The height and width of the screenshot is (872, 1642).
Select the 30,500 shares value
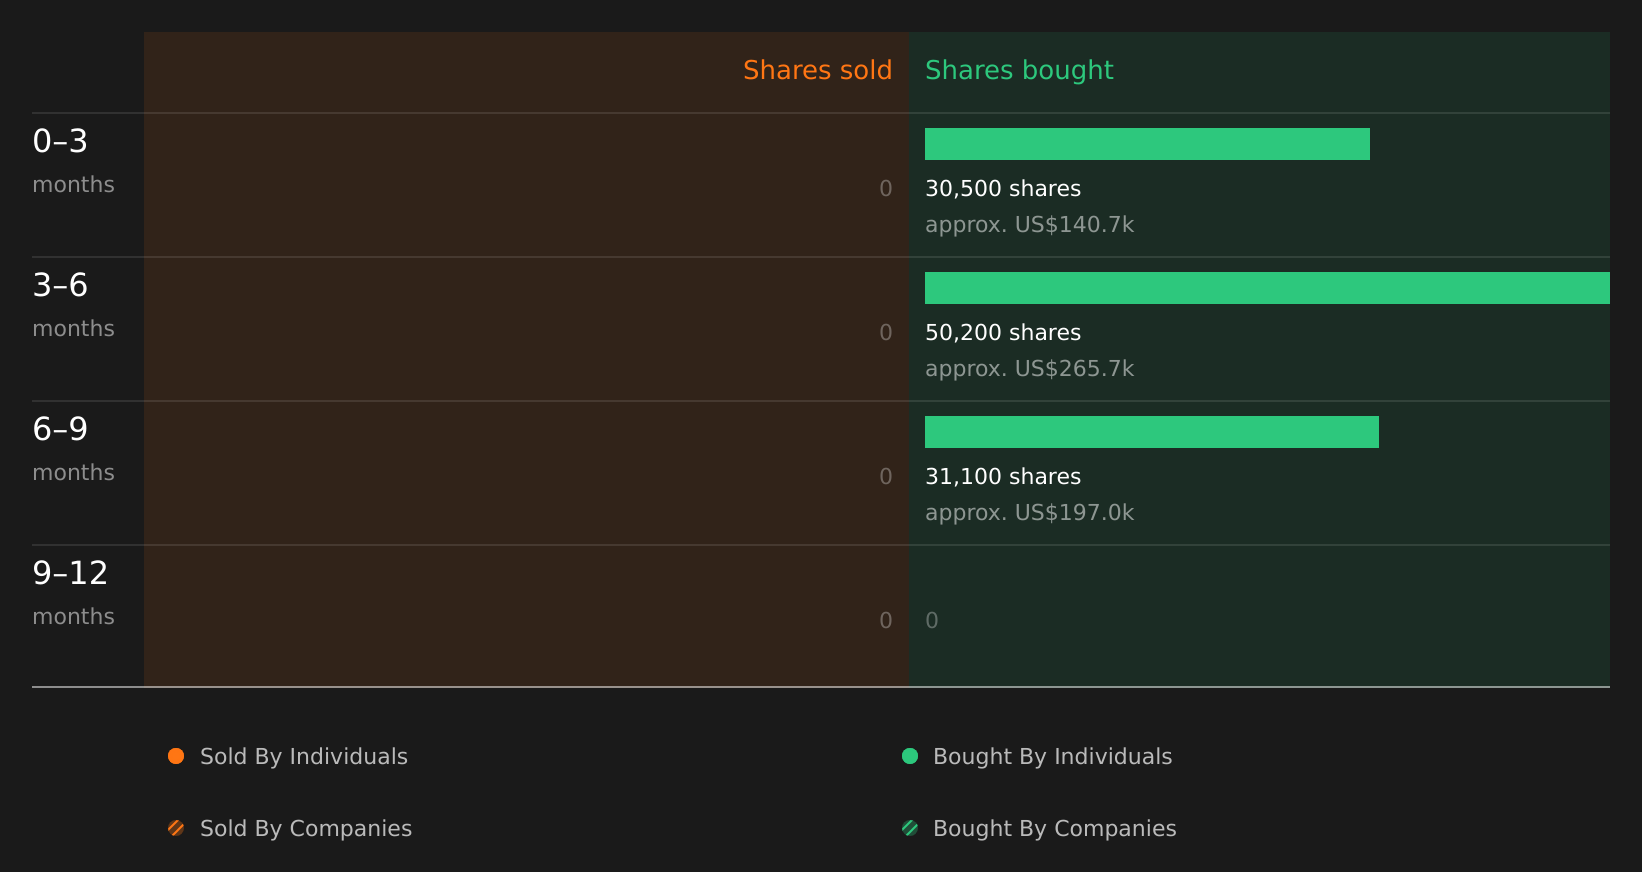1003,189
